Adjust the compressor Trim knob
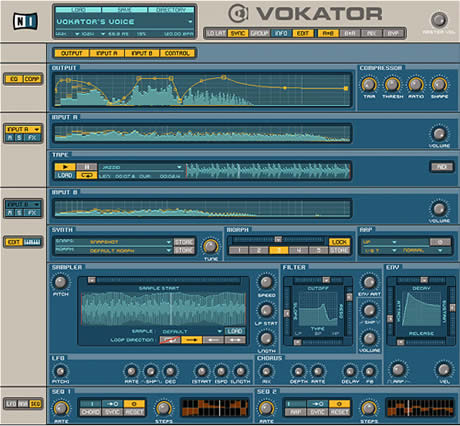 coord(369,84)
